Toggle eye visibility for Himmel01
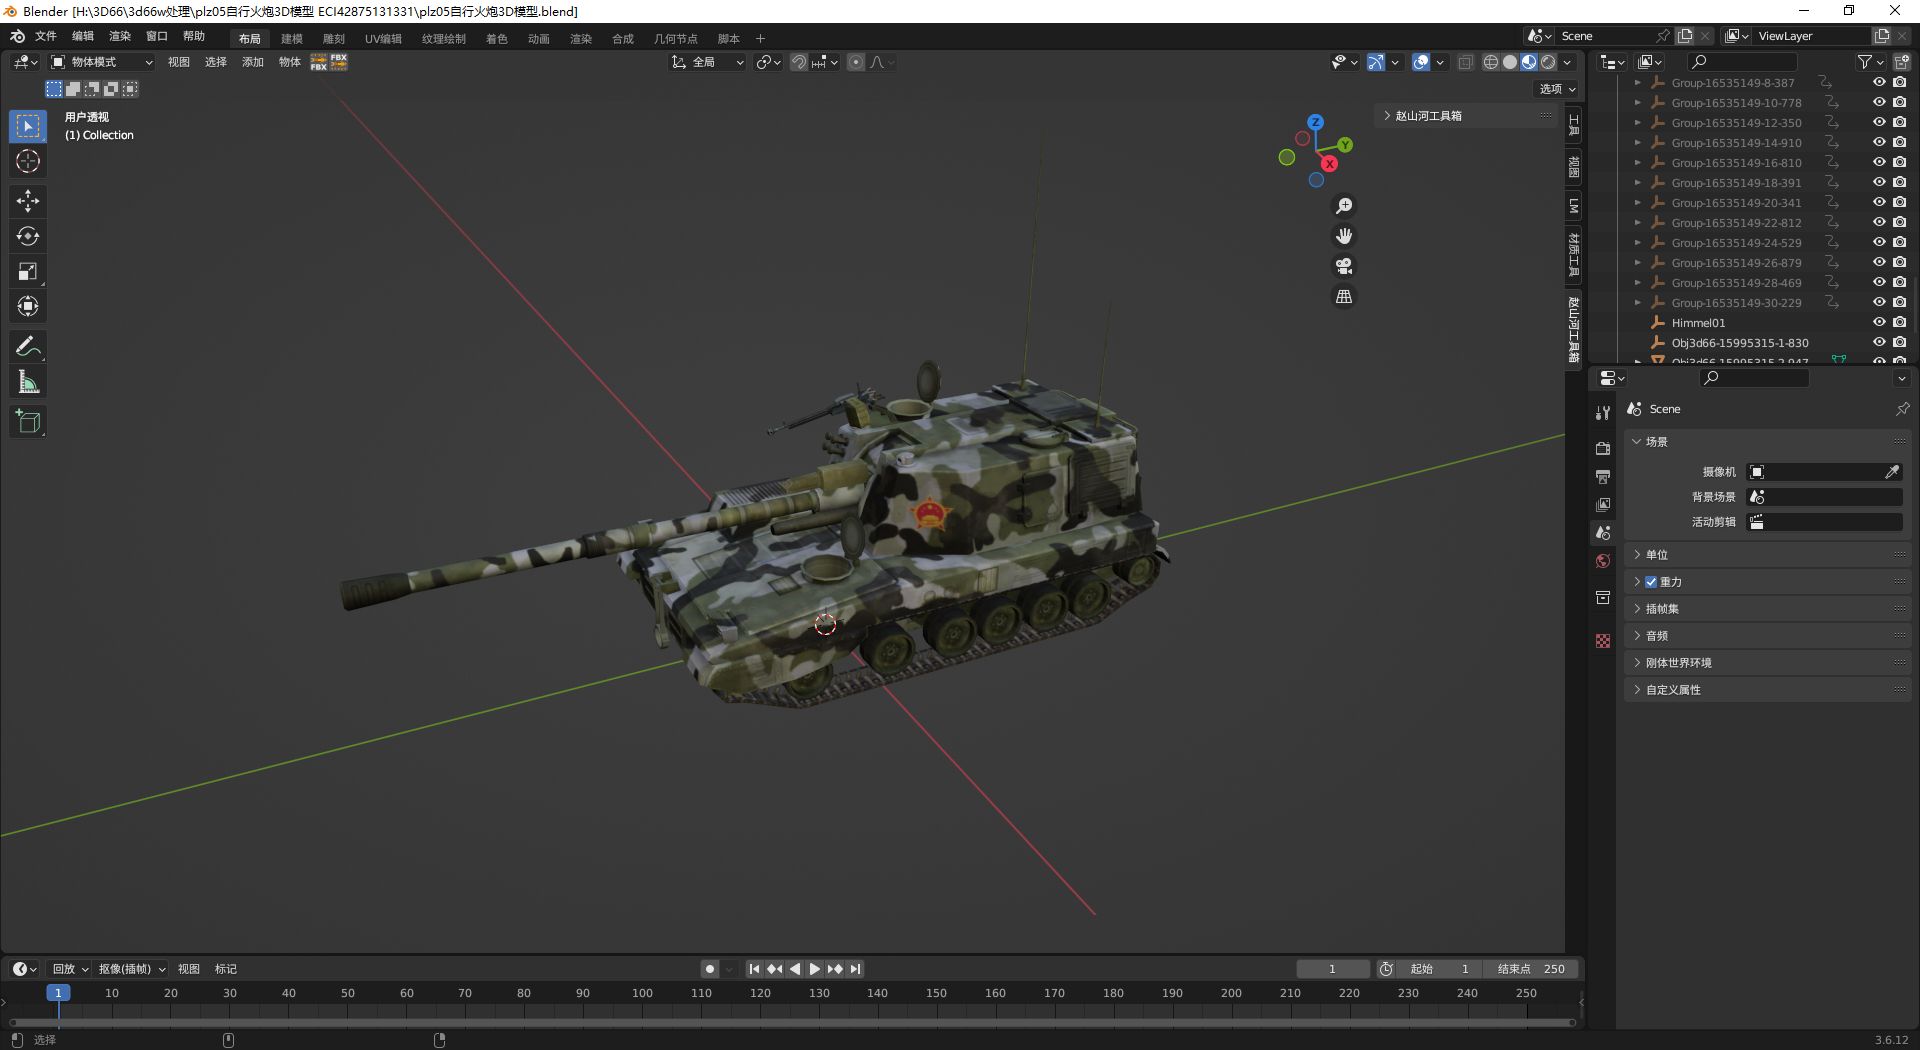 tap(1879, 323)
